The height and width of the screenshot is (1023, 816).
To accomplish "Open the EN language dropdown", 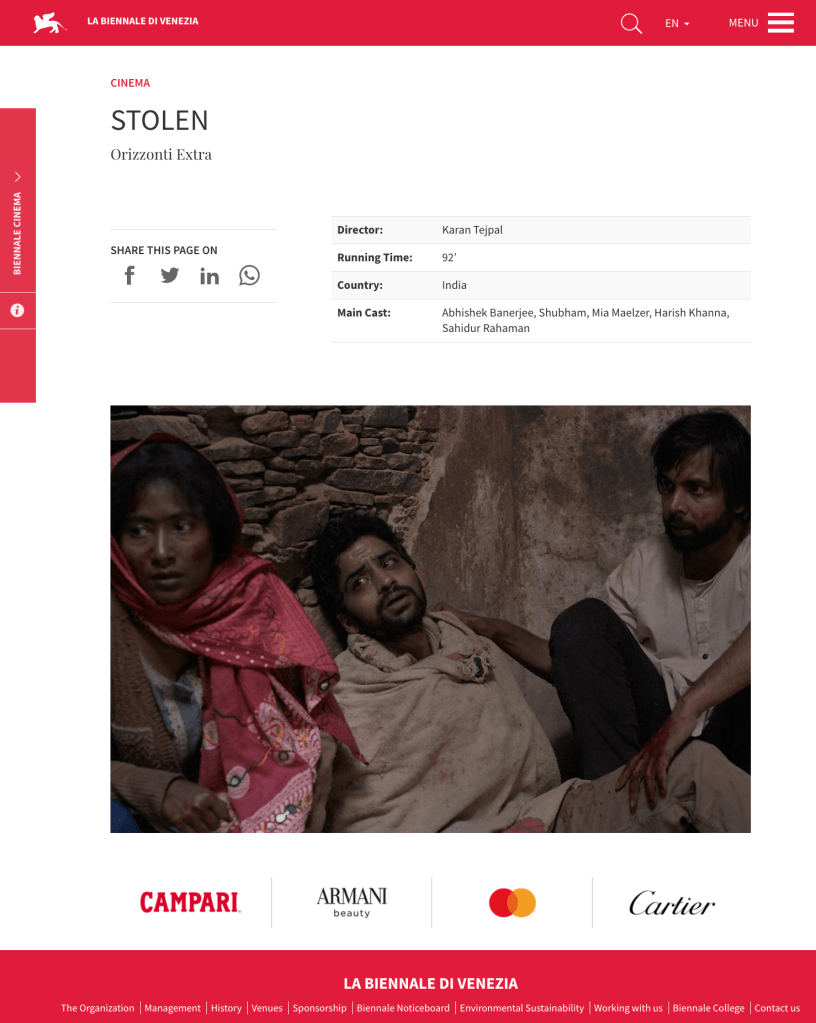I will 677,23.
